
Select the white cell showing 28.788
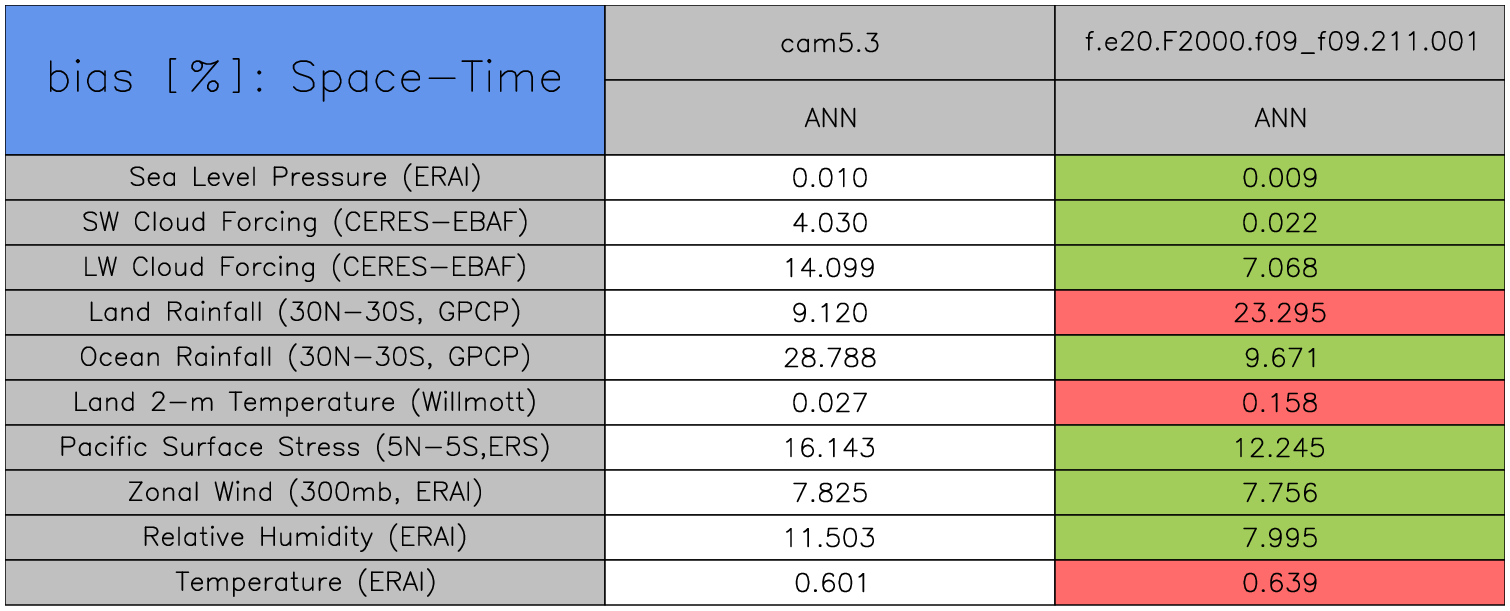tap(829, 358)
